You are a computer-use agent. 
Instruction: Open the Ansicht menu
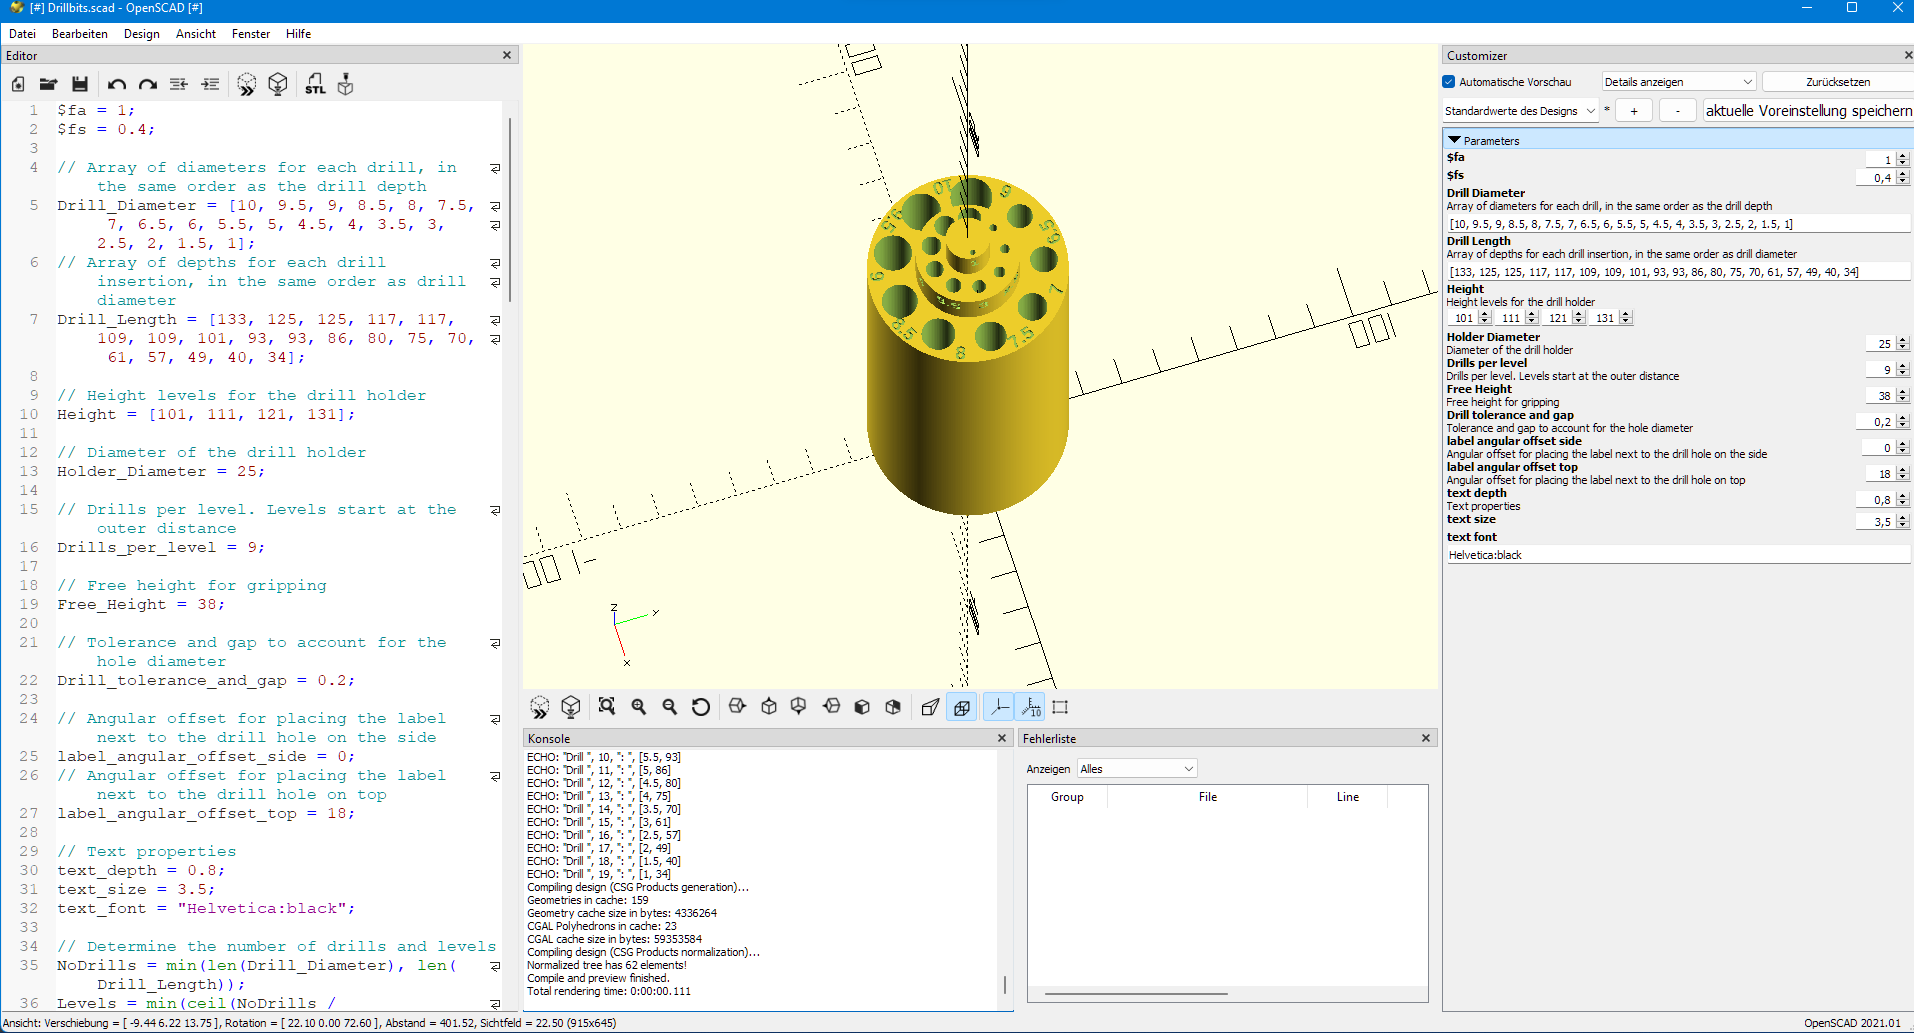[196, 34]
